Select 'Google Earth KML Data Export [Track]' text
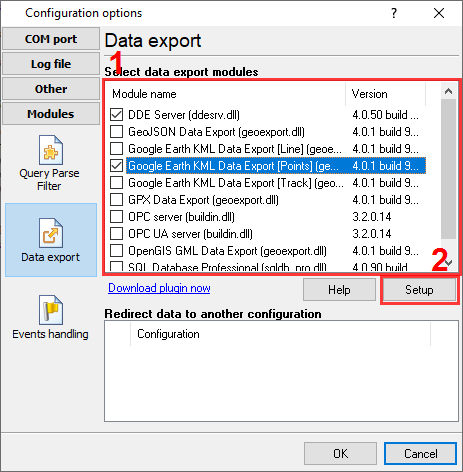The width and height of the screenshot is (463, 472). (236, 183)
